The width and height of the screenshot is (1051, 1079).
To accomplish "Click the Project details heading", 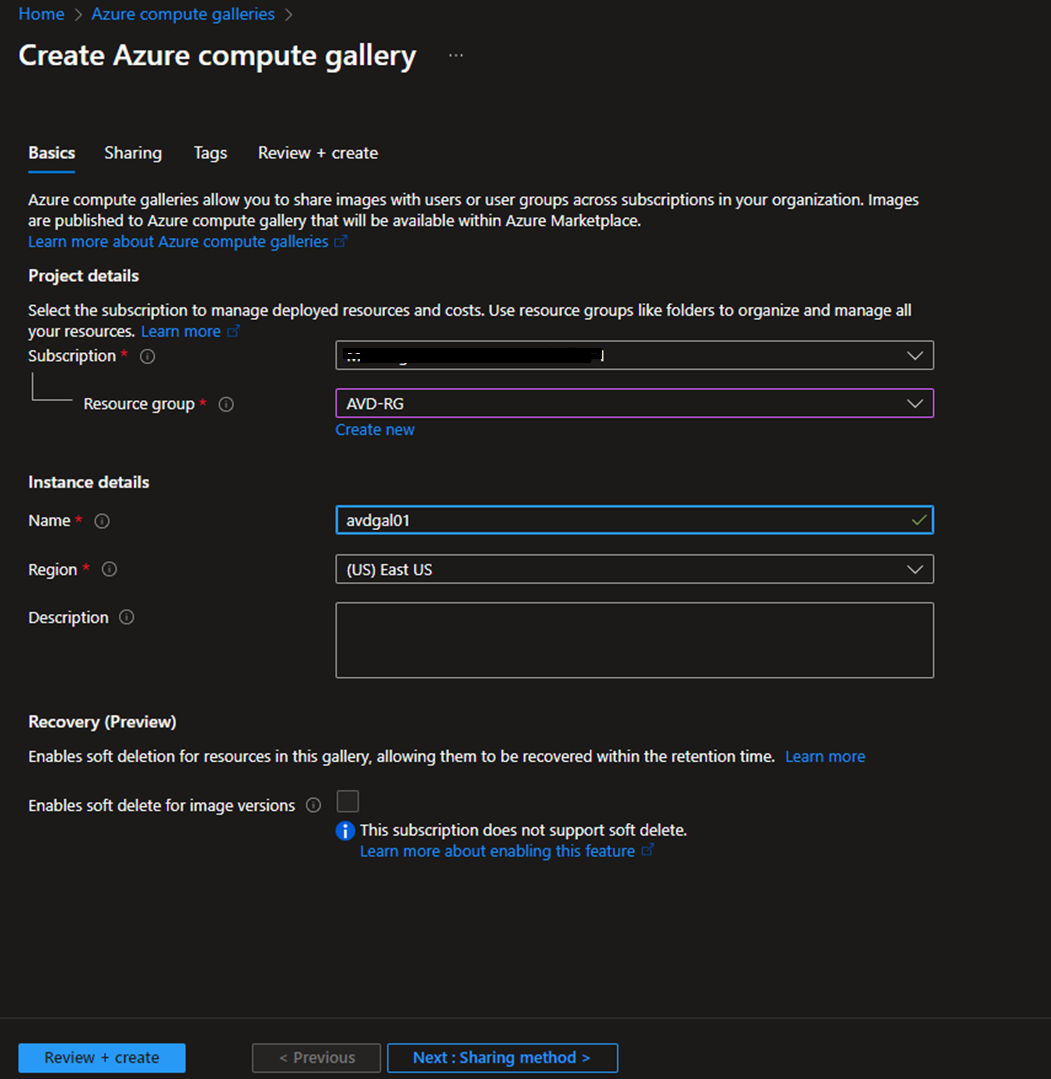I will point(83,276).
